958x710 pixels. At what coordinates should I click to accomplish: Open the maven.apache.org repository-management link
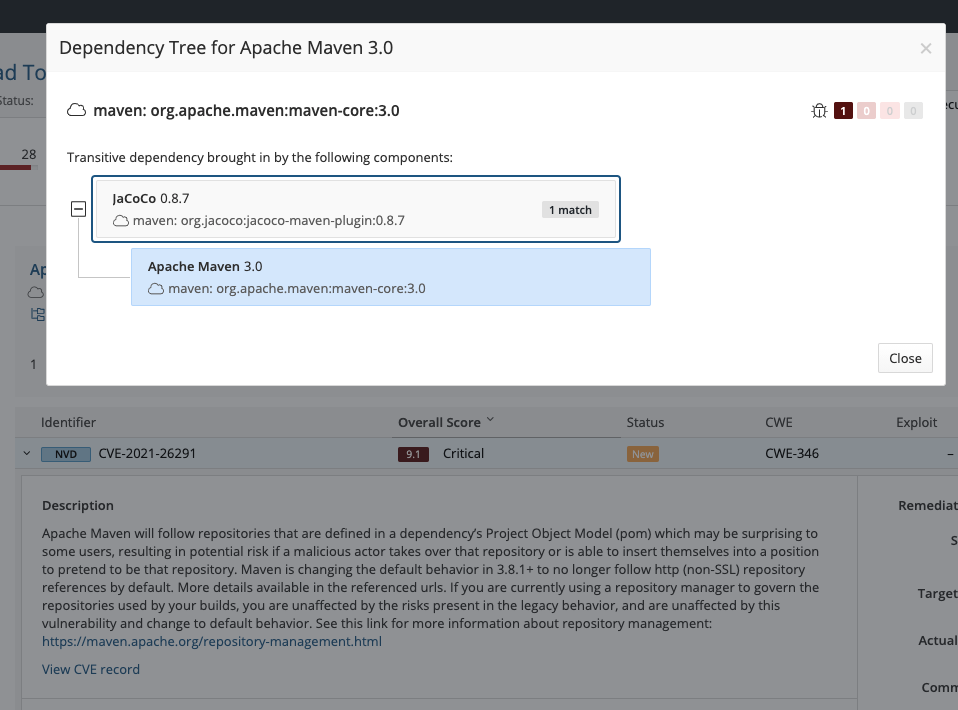pyautogui.click(x=212, y=642)
